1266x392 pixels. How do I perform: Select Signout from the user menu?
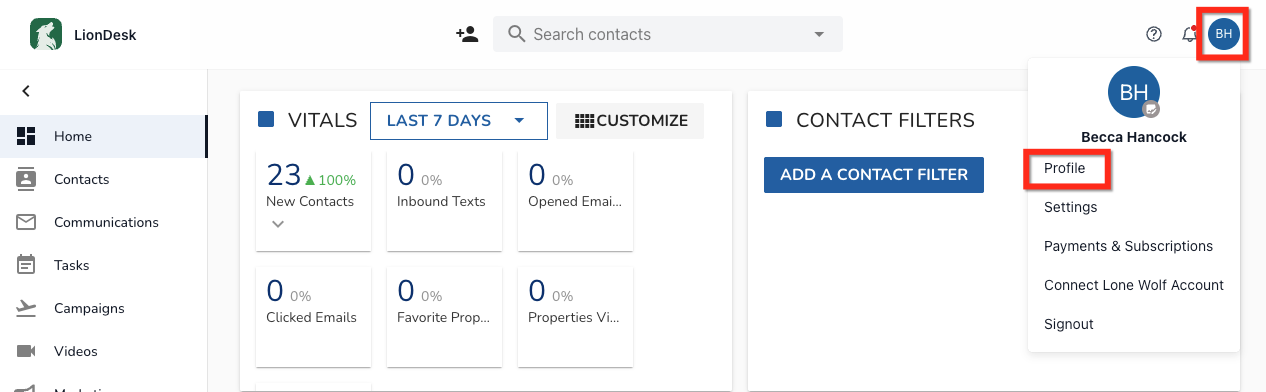click(1069, 324)
